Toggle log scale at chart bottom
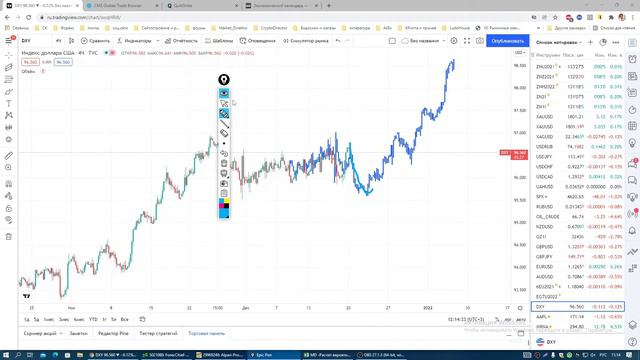The width and height of the screenshot is (640, 360). tap(507, 320)
